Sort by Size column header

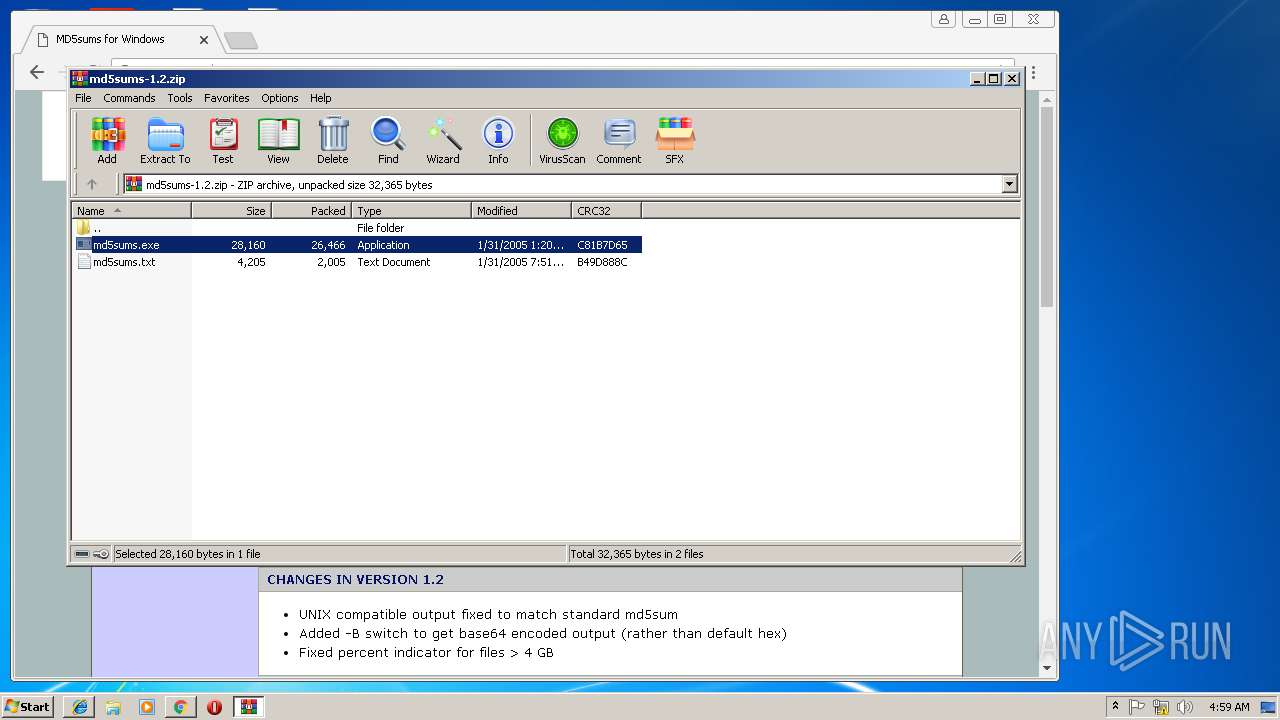tap(231, 210)
